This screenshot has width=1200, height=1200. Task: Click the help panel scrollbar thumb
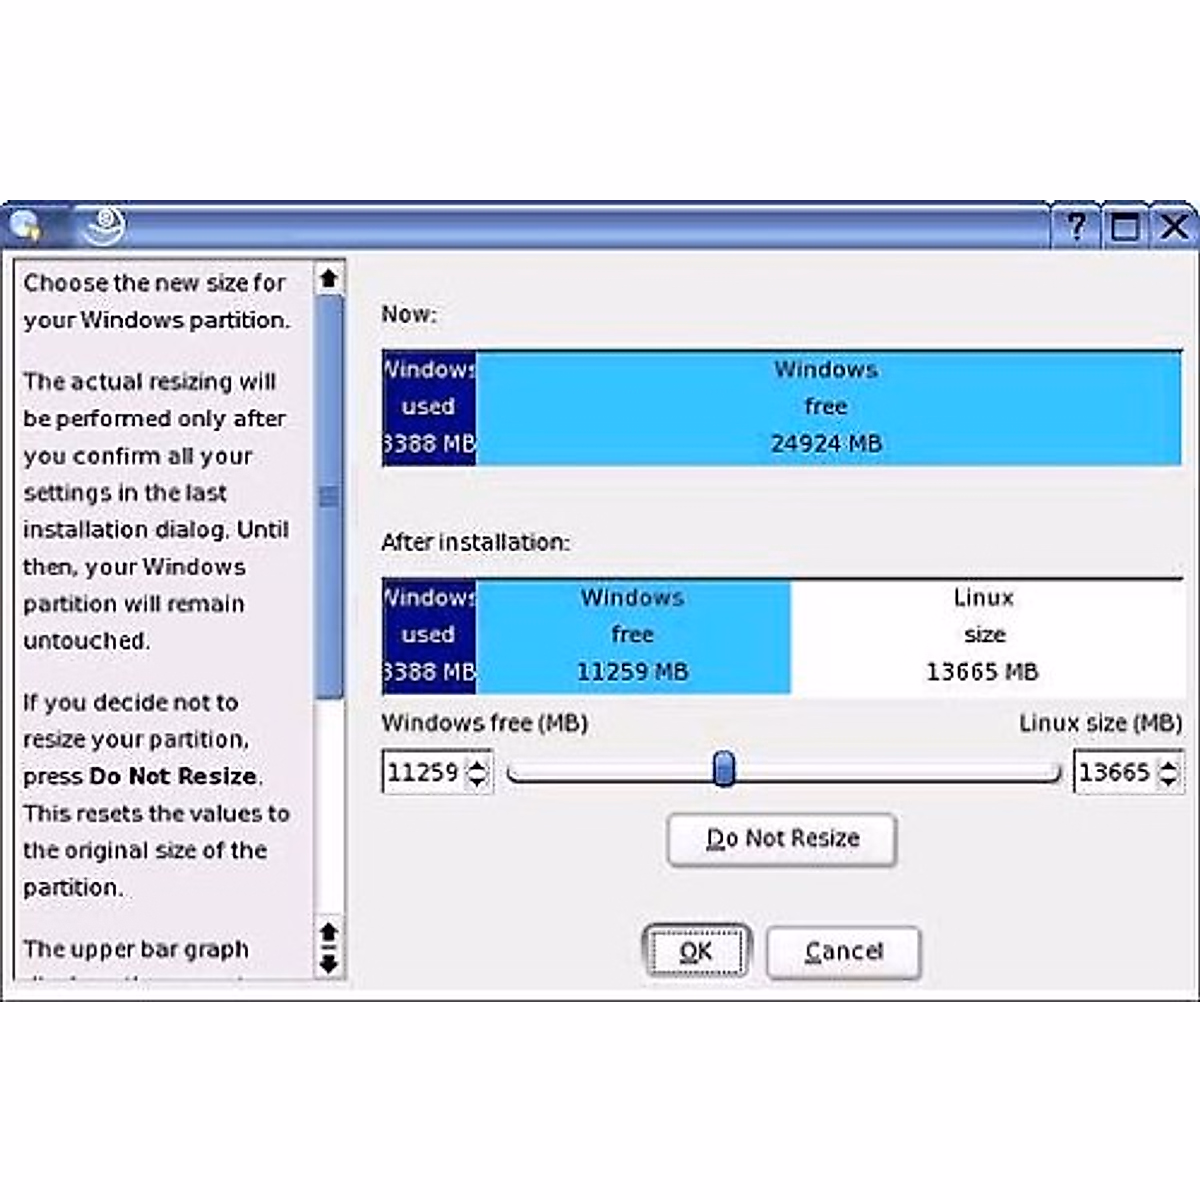327,490
